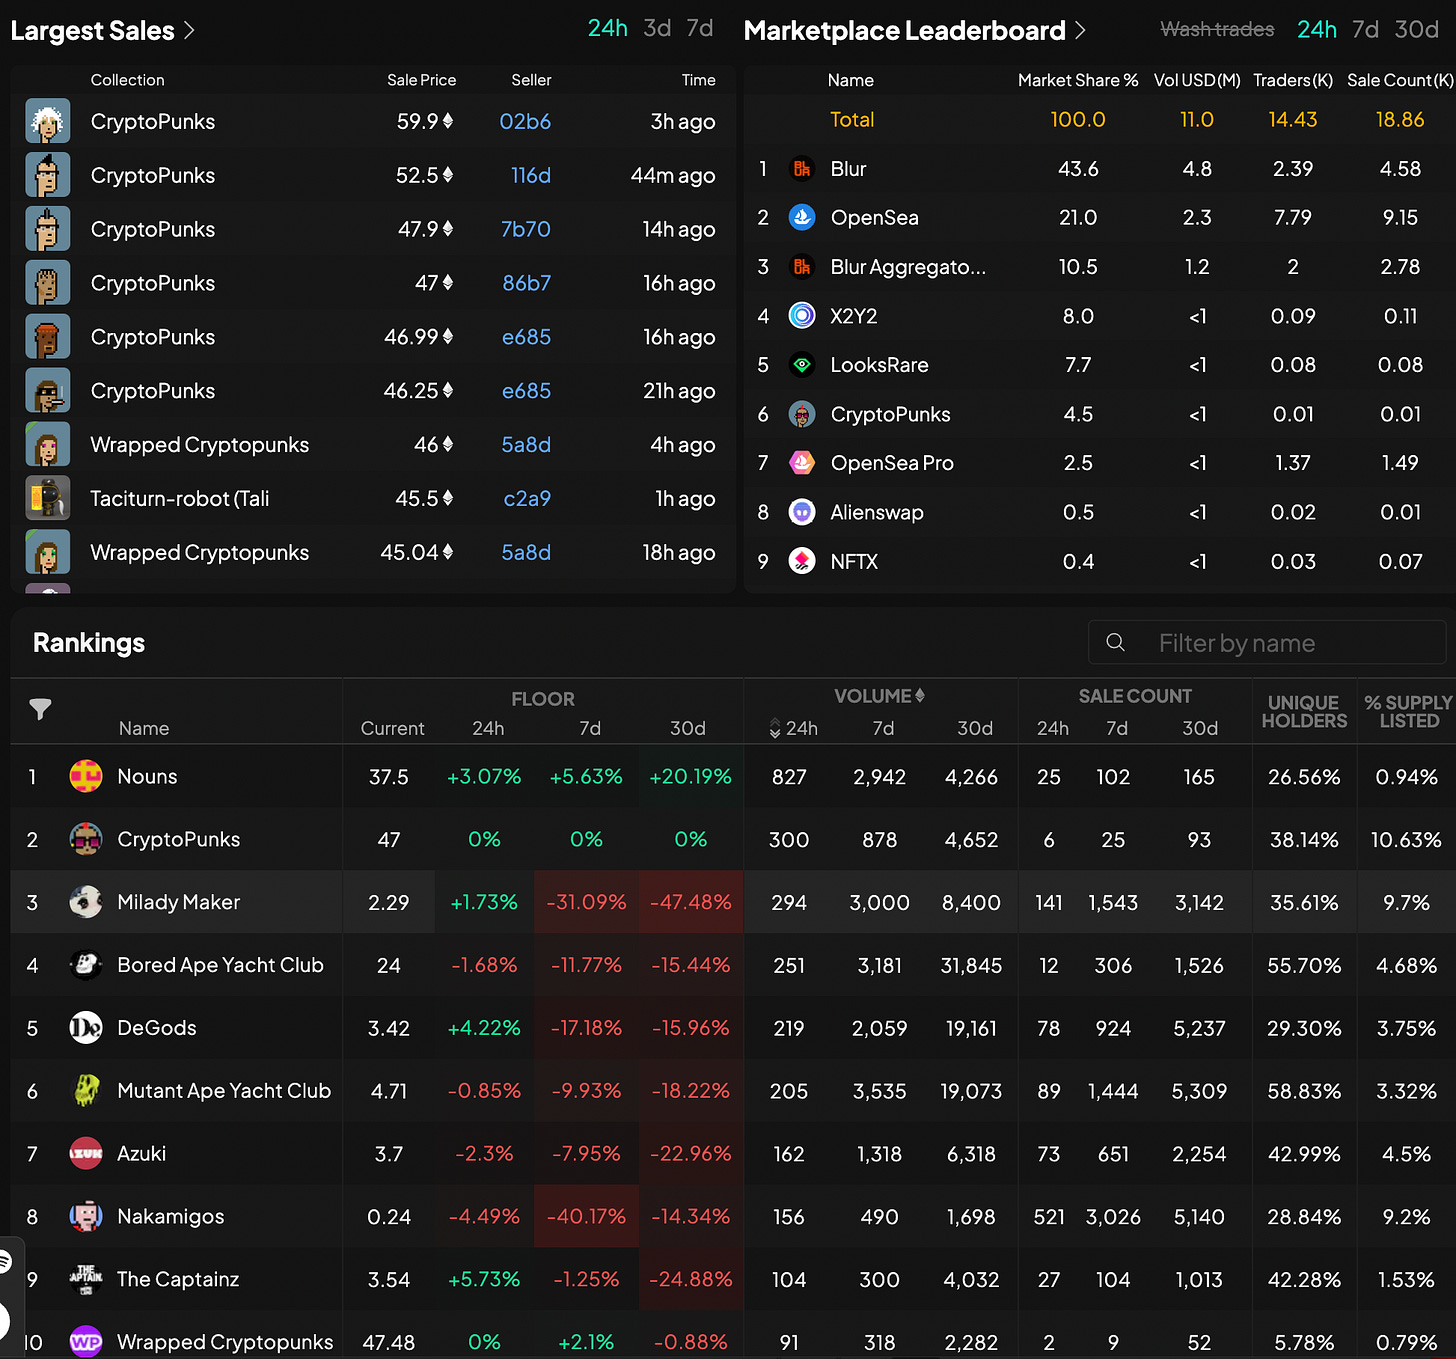Screen dimensions: 1456x1359
Task: Click the OpenSea Pro logo
Action: pyautogui.click(x=802, y=463)
